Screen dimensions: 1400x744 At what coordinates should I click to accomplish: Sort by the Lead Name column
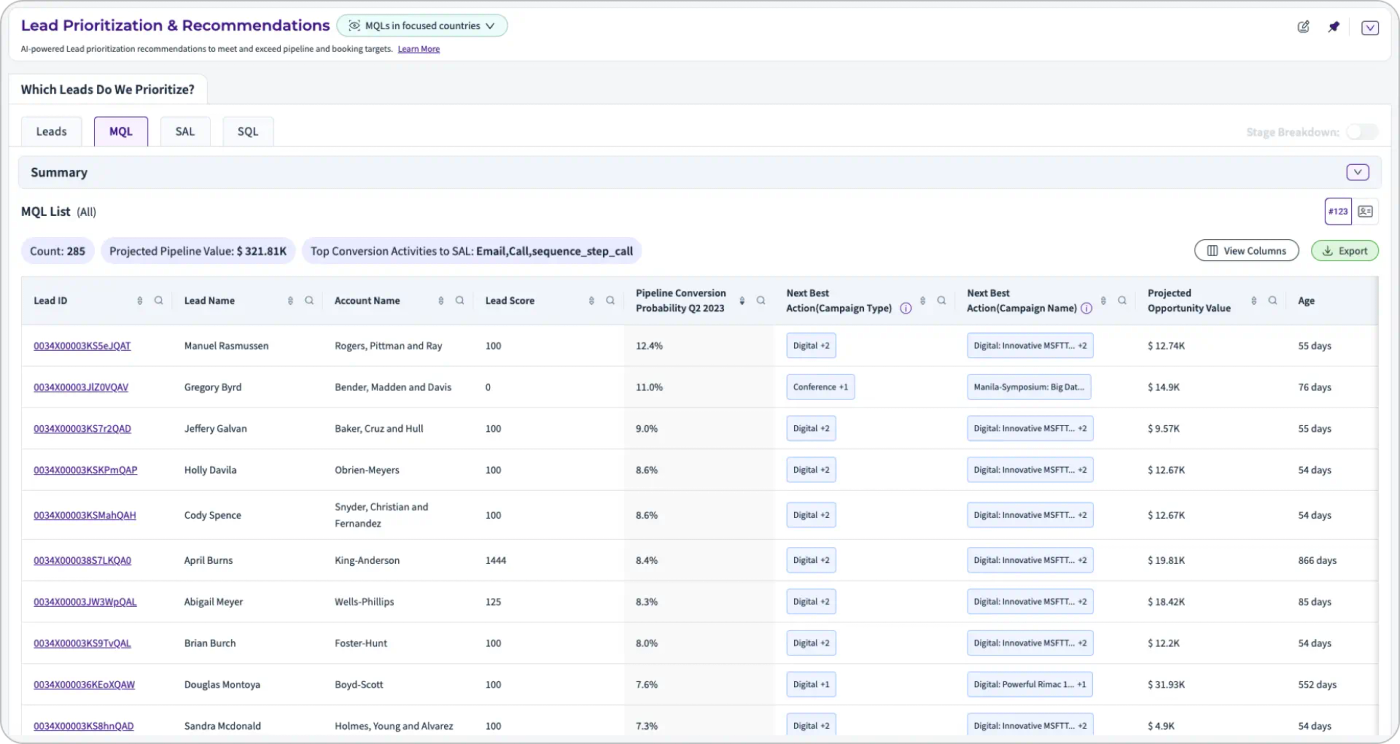290,301
